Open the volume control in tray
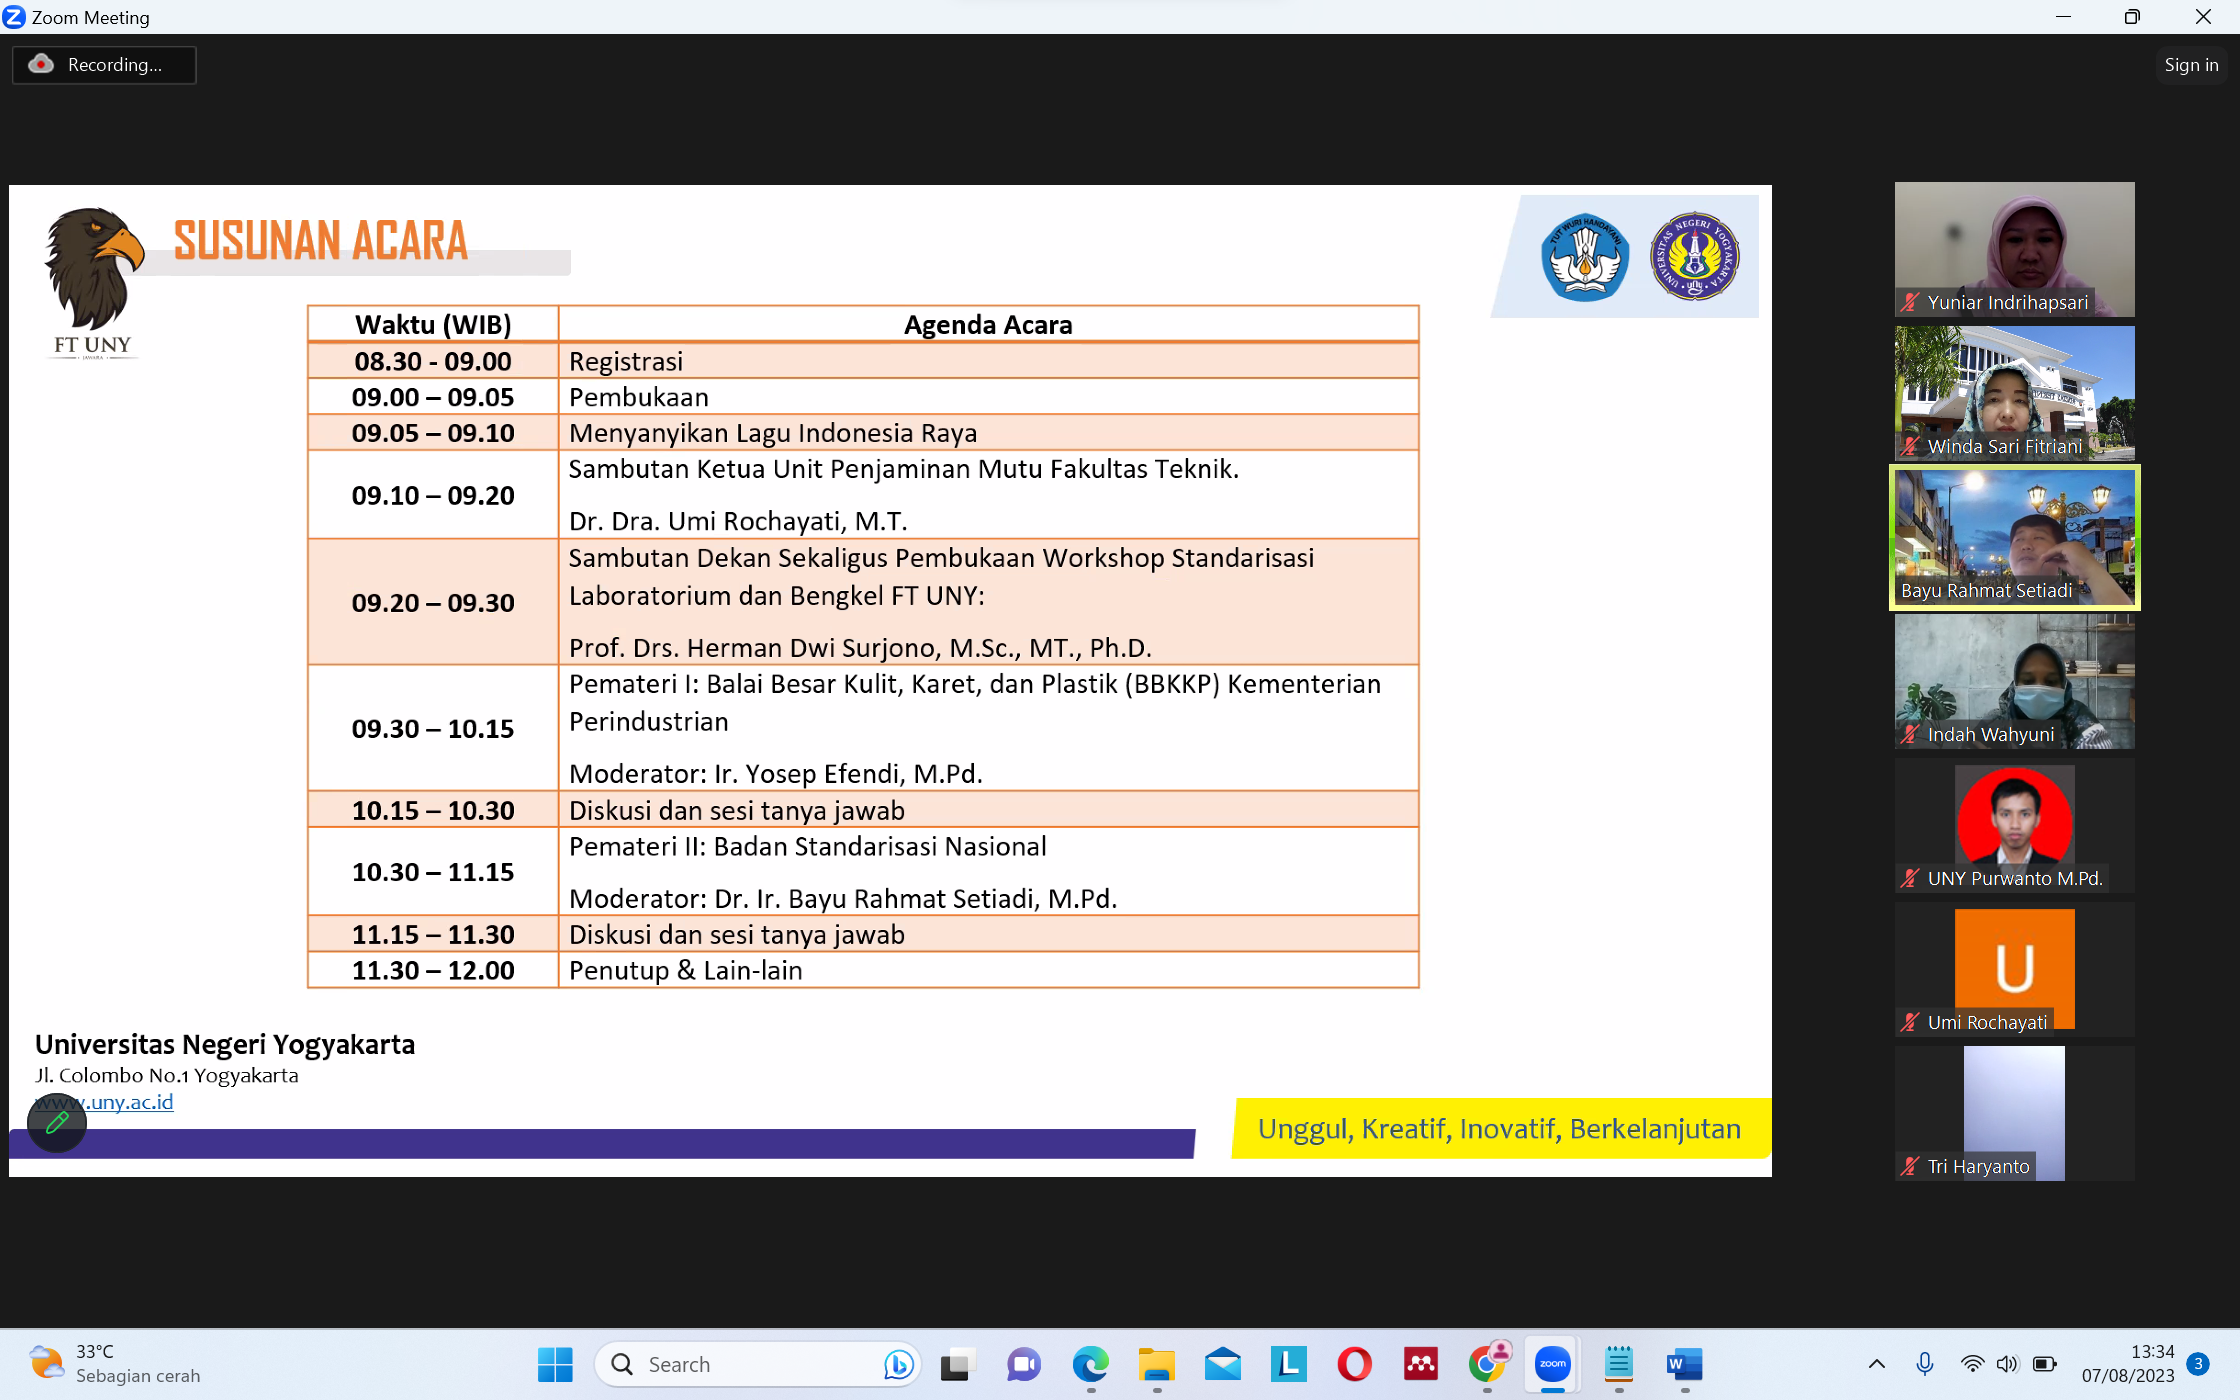This screenshot has height=1400, width=2240. coord(2007,1364)
